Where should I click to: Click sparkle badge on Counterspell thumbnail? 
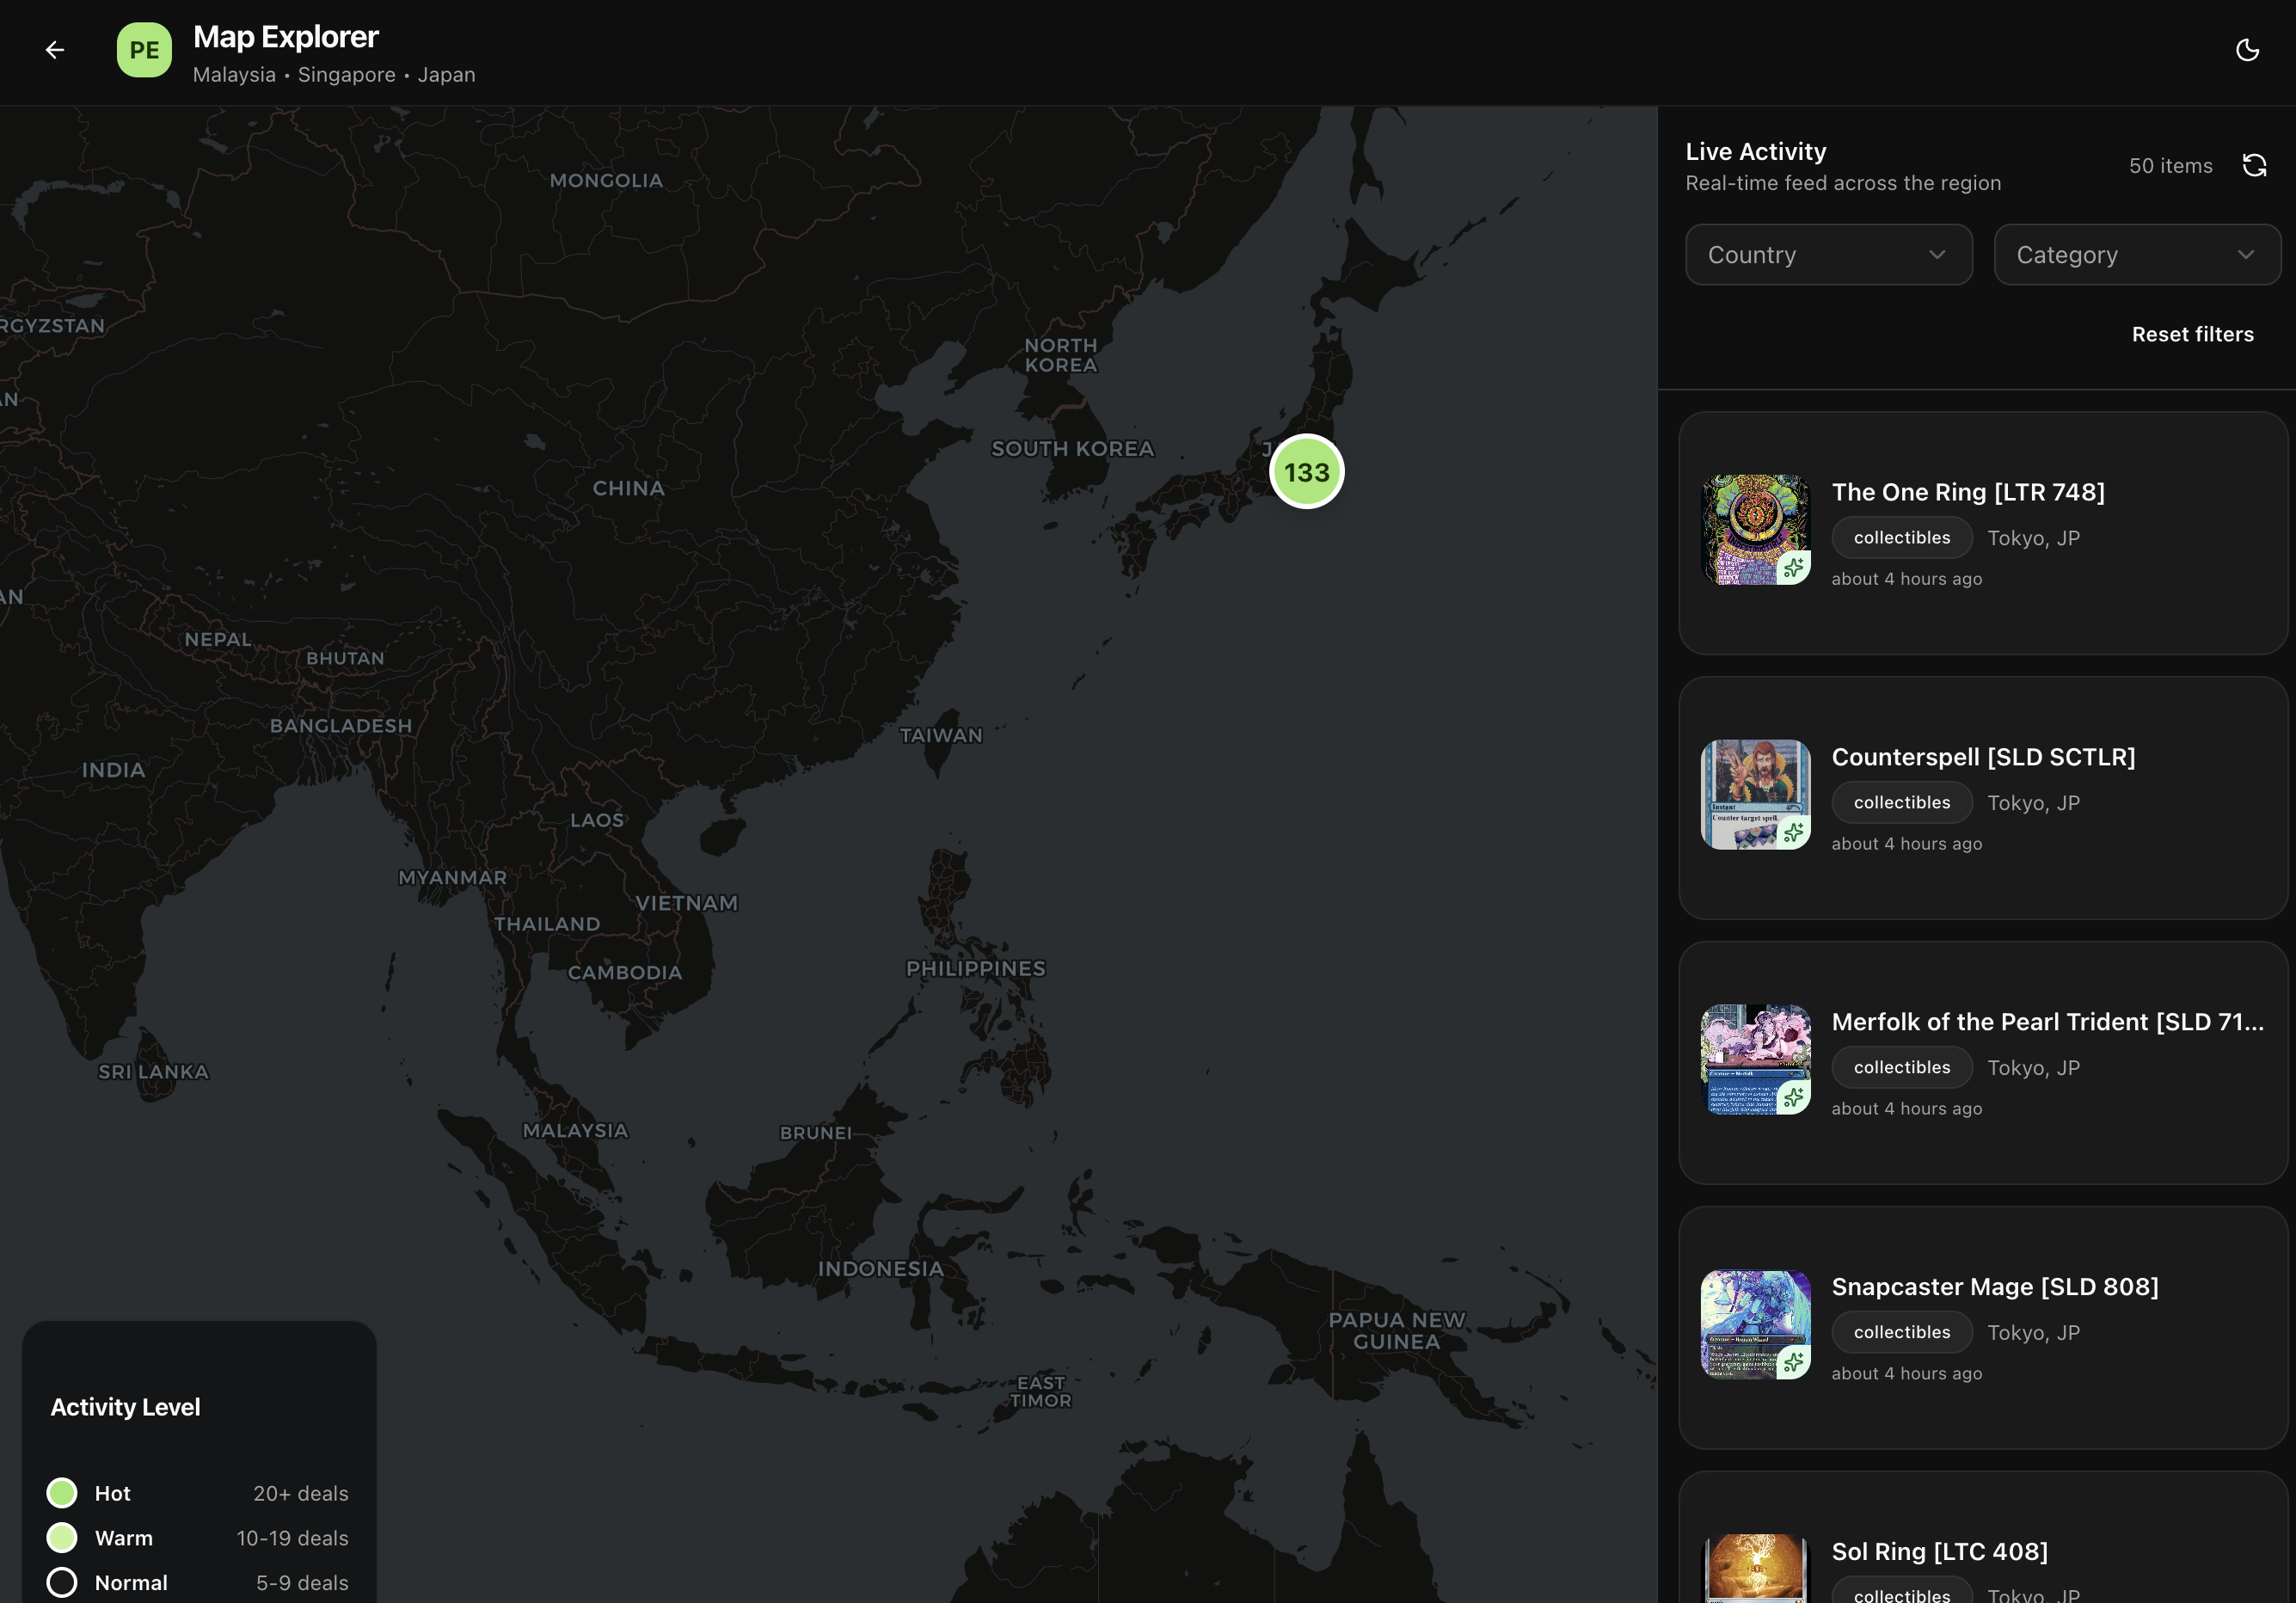click(x=1794, y=832)
